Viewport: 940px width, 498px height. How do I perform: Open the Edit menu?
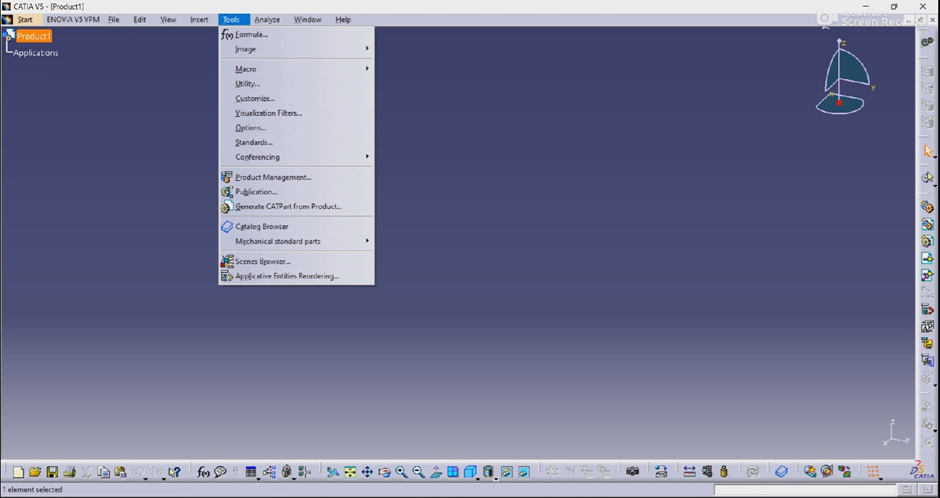pos(140,20)
